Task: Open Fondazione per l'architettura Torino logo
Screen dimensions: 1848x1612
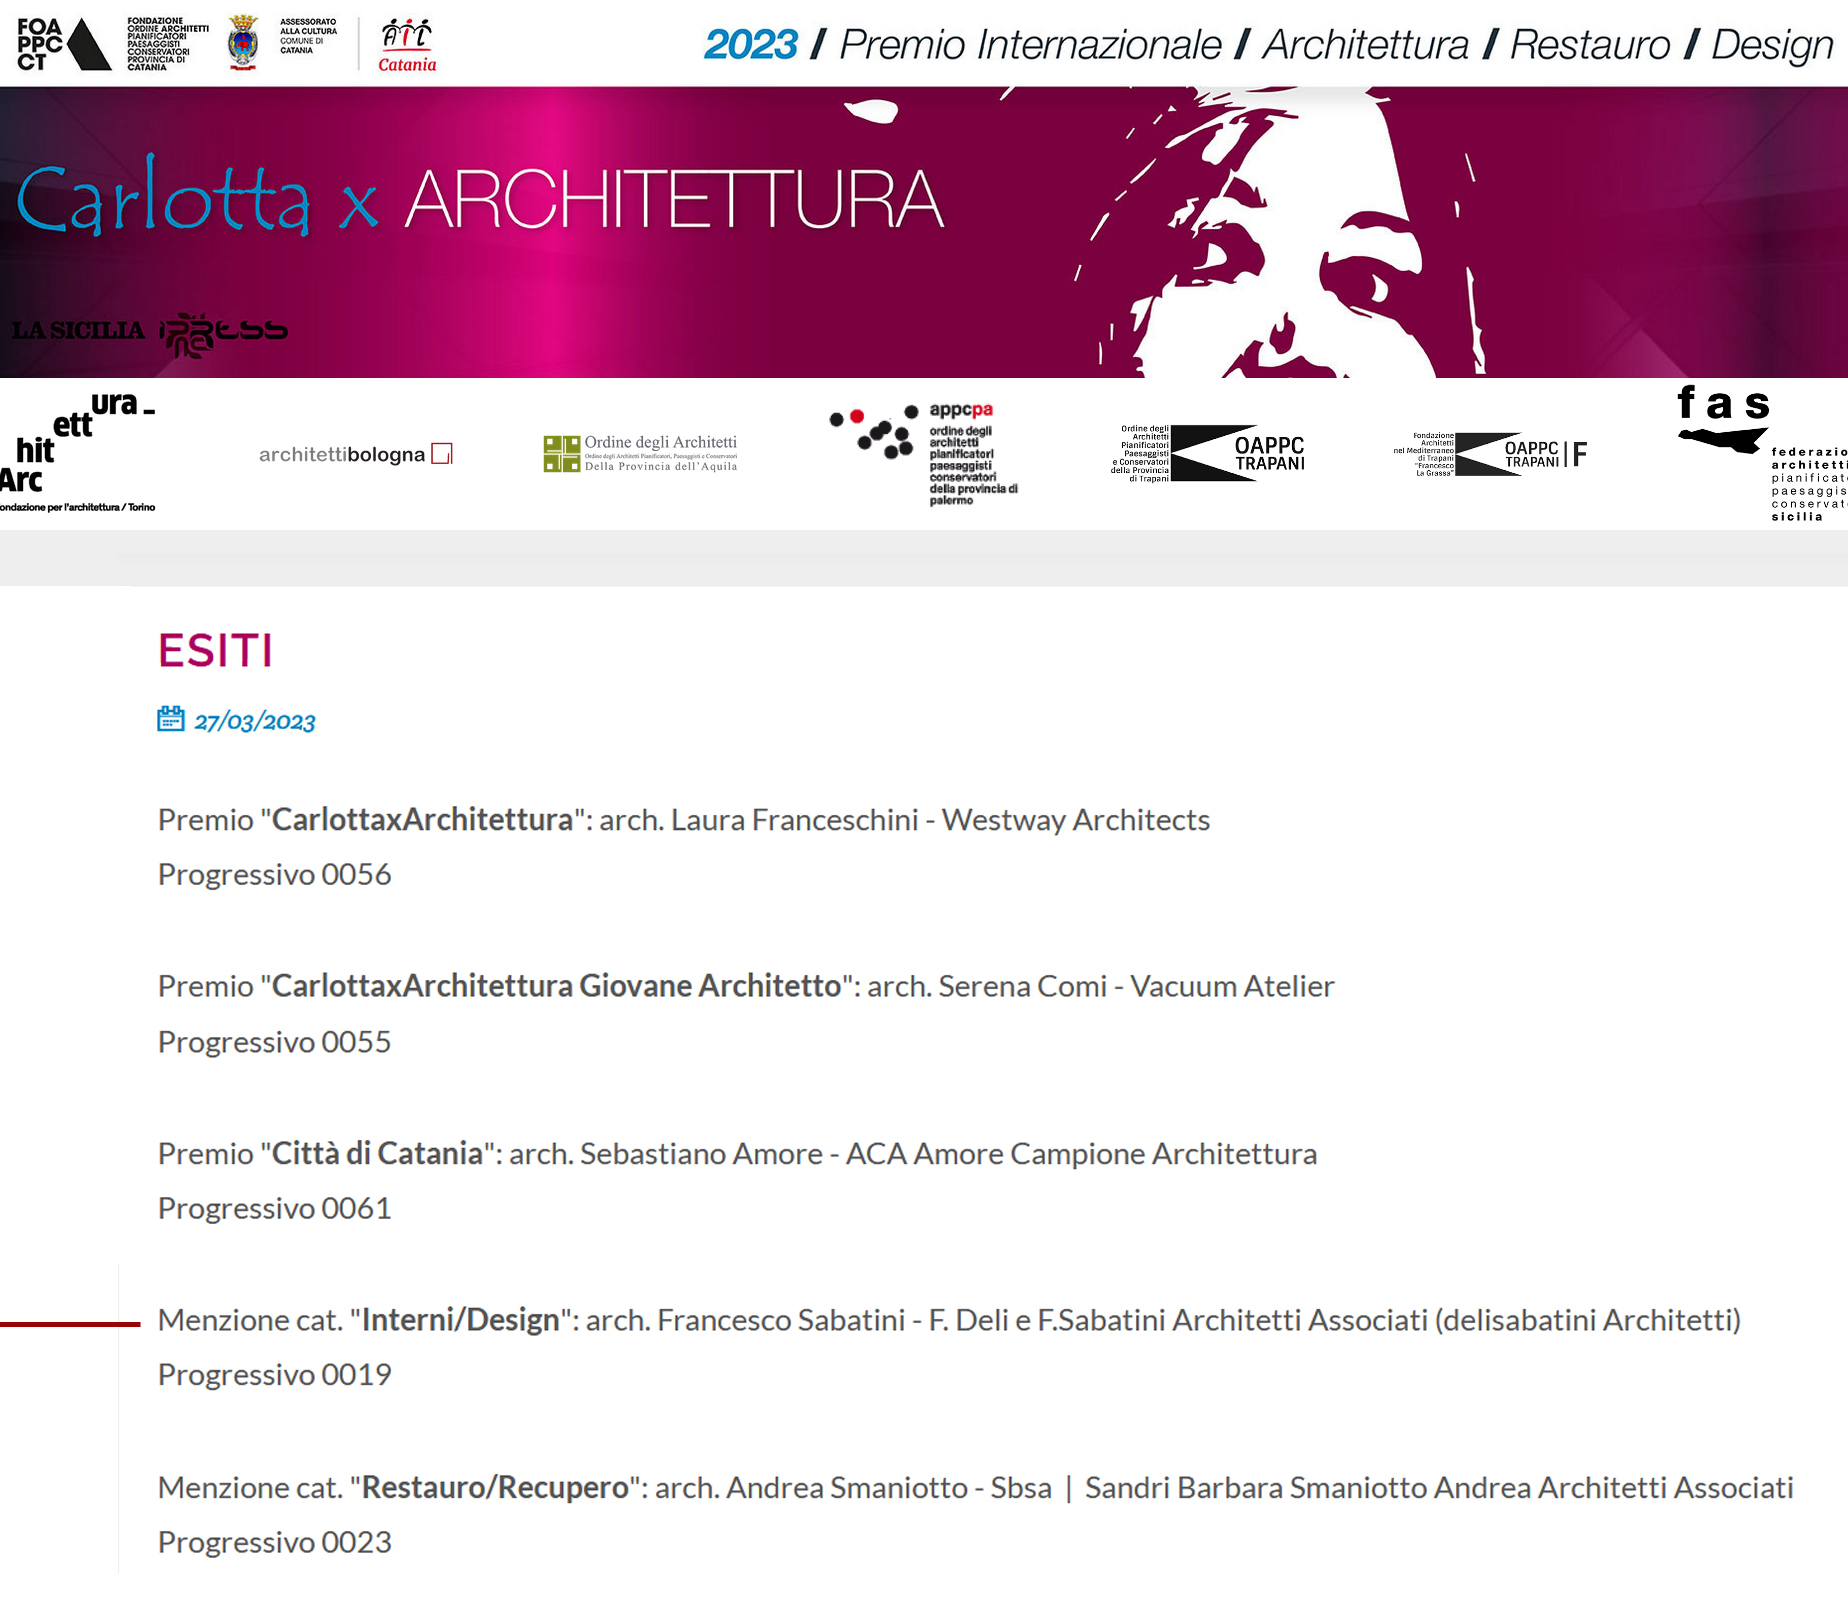Action: [78, 452]
